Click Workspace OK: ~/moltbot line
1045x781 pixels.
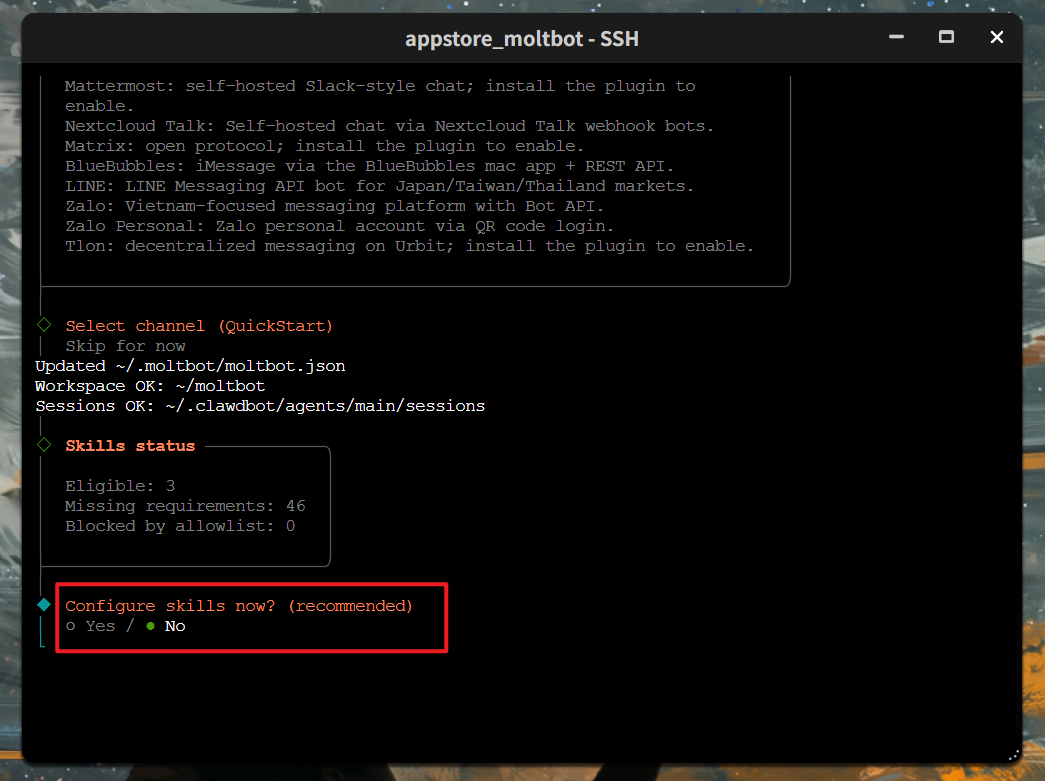coord(150,386)
